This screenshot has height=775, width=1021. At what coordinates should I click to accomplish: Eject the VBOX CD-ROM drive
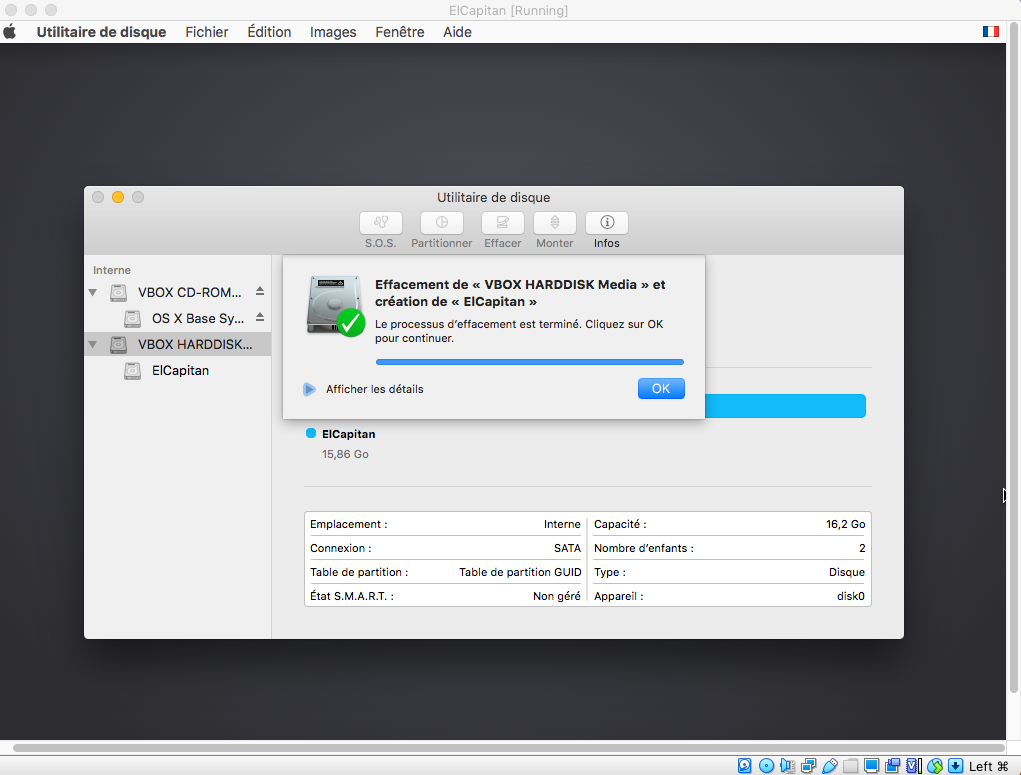click(x=260, y=291)
